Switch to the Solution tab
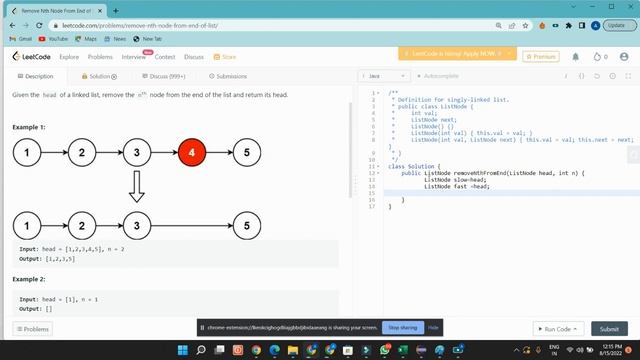 [99, 76]
